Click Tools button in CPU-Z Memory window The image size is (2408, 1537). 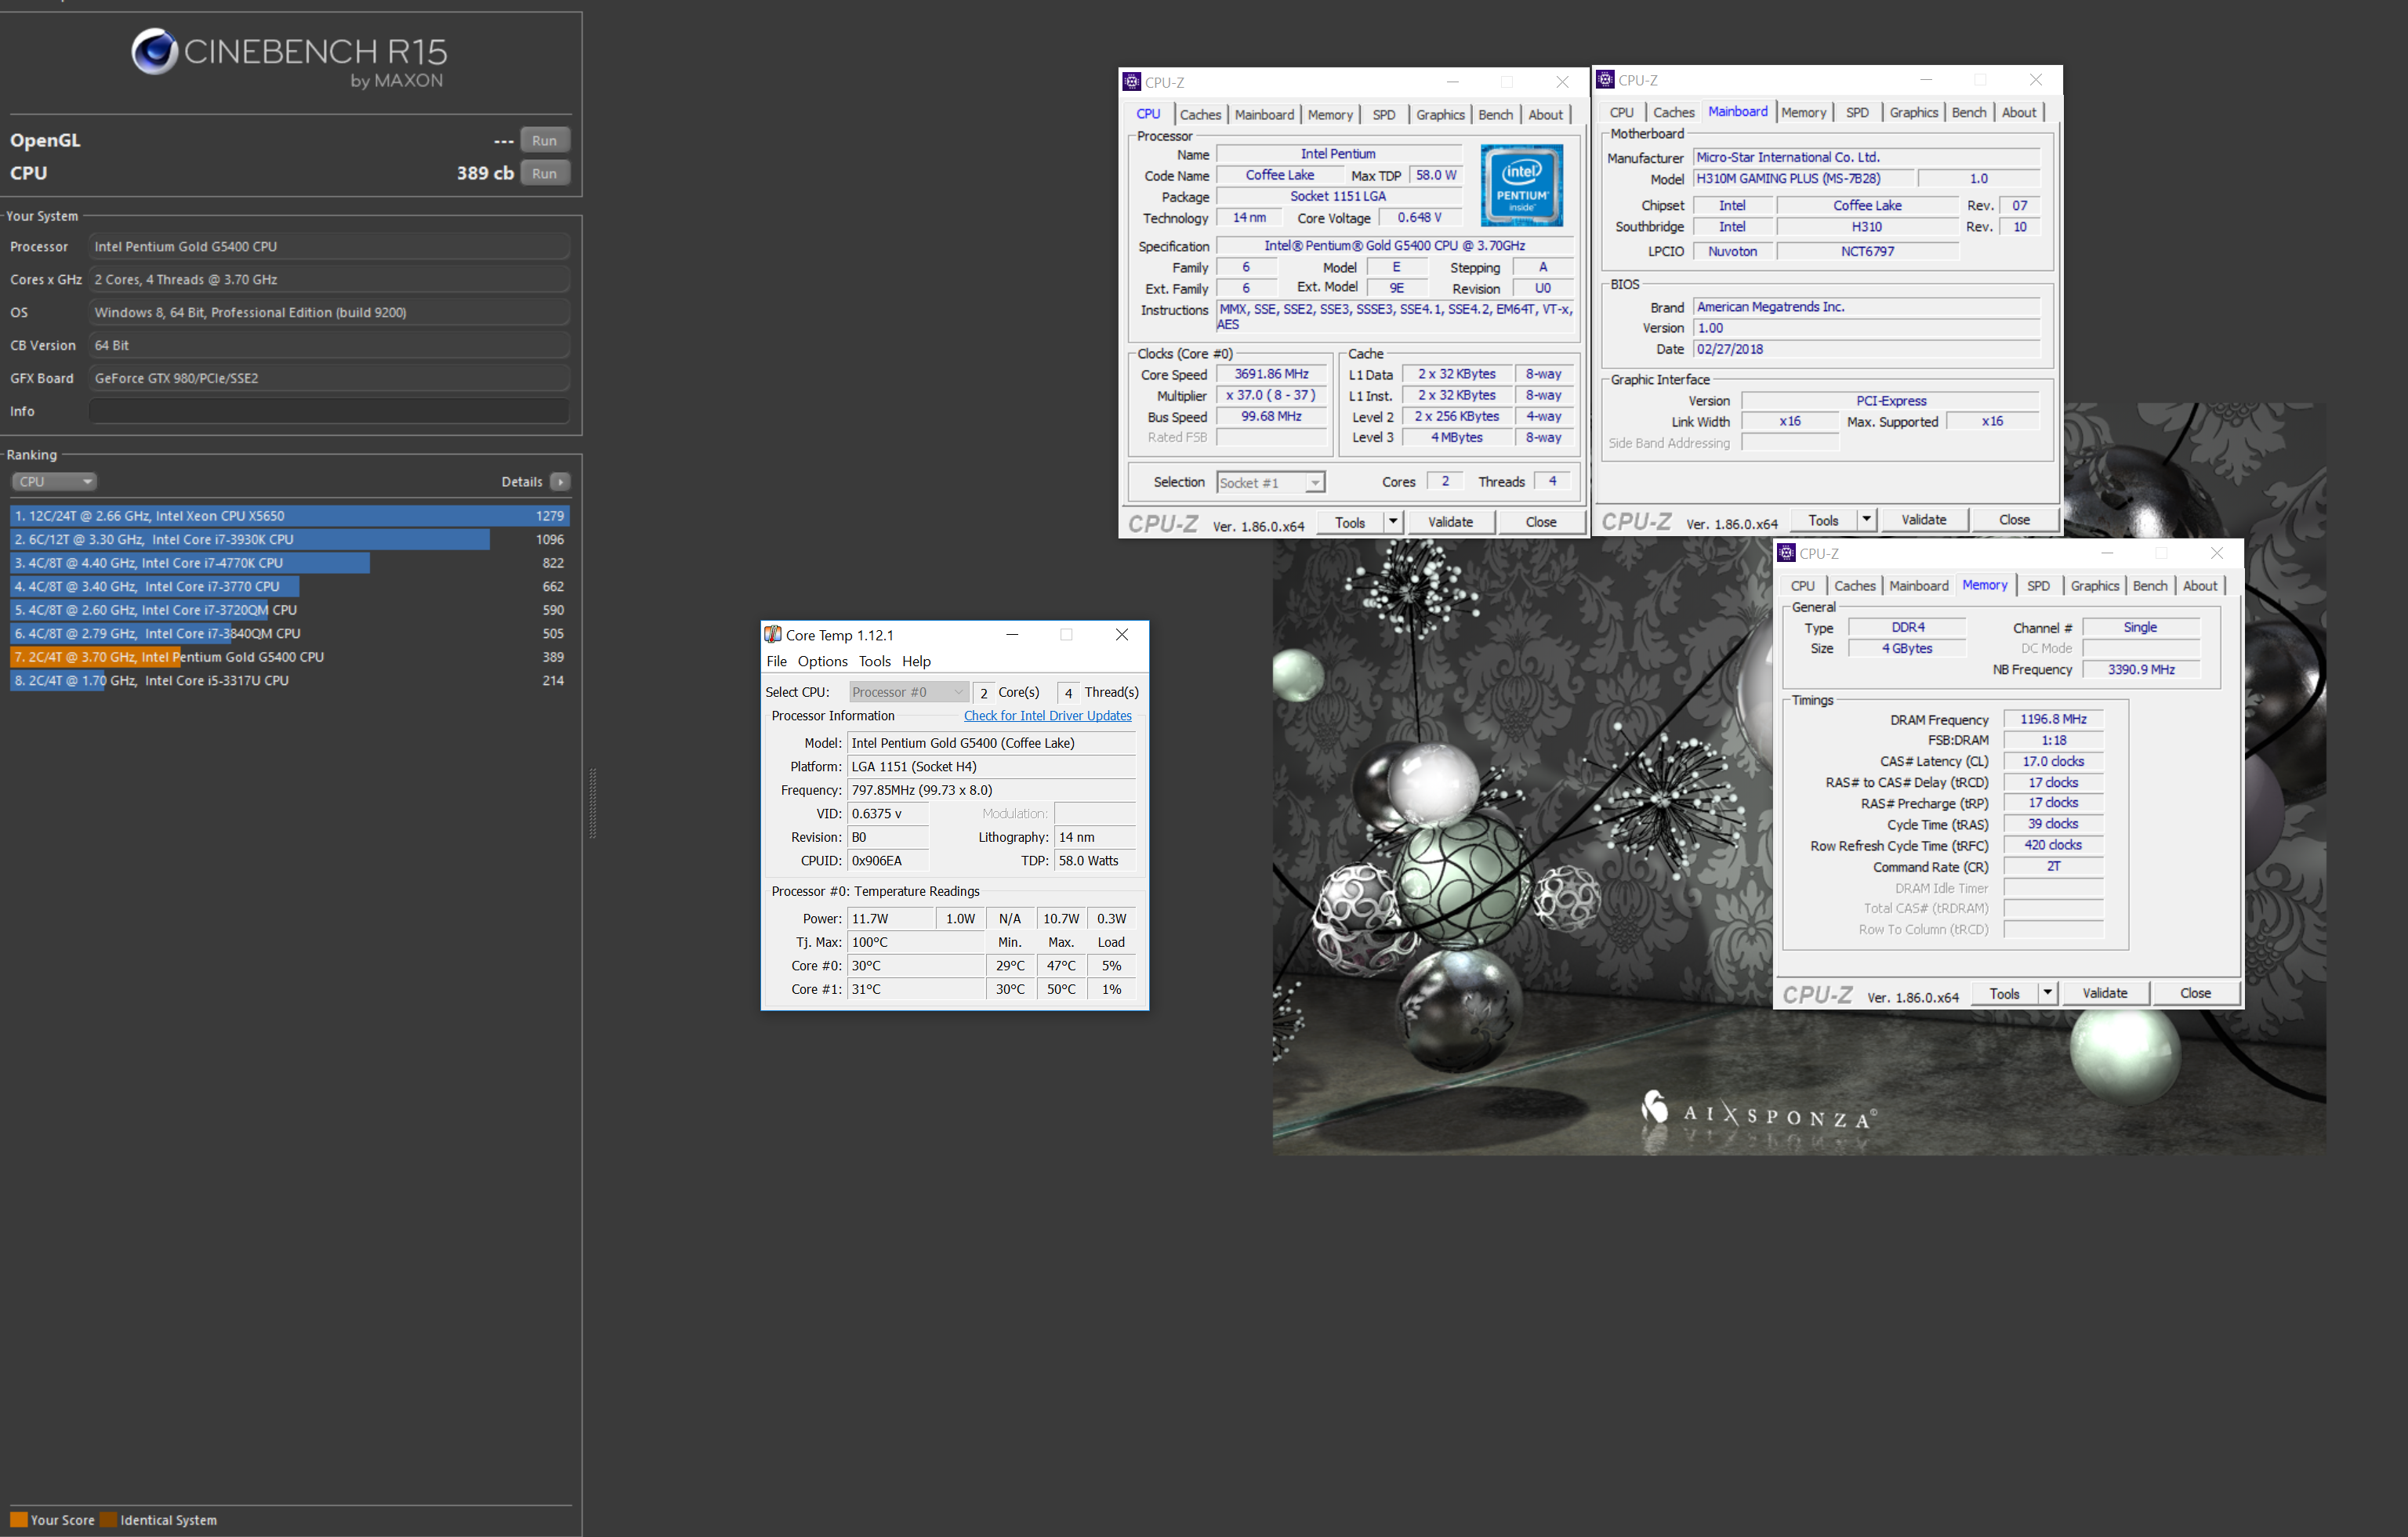tap(2005, 993)
